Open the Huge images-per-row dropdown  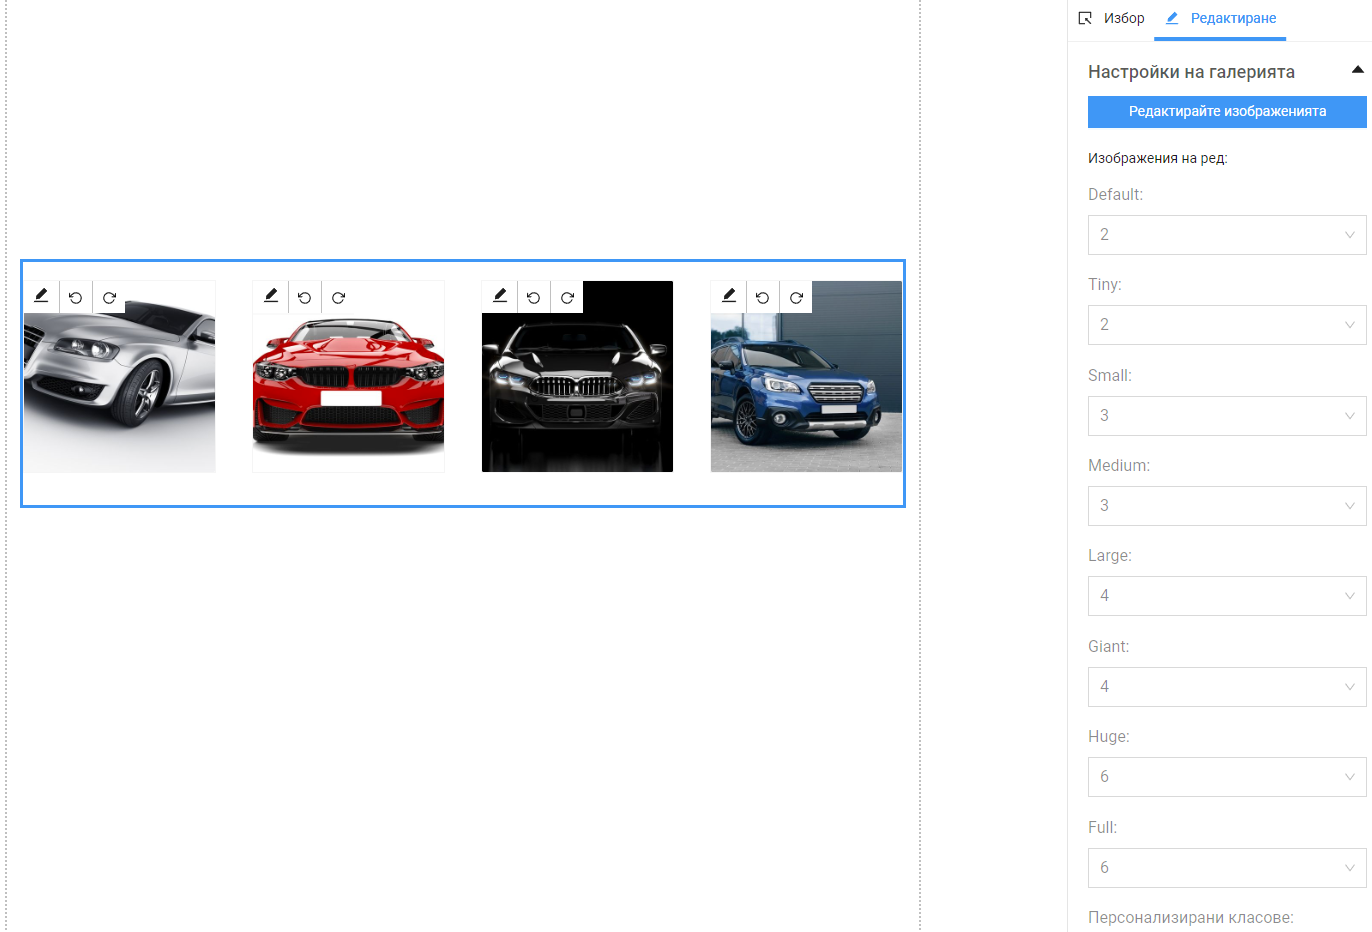(x=1226, y=777)
